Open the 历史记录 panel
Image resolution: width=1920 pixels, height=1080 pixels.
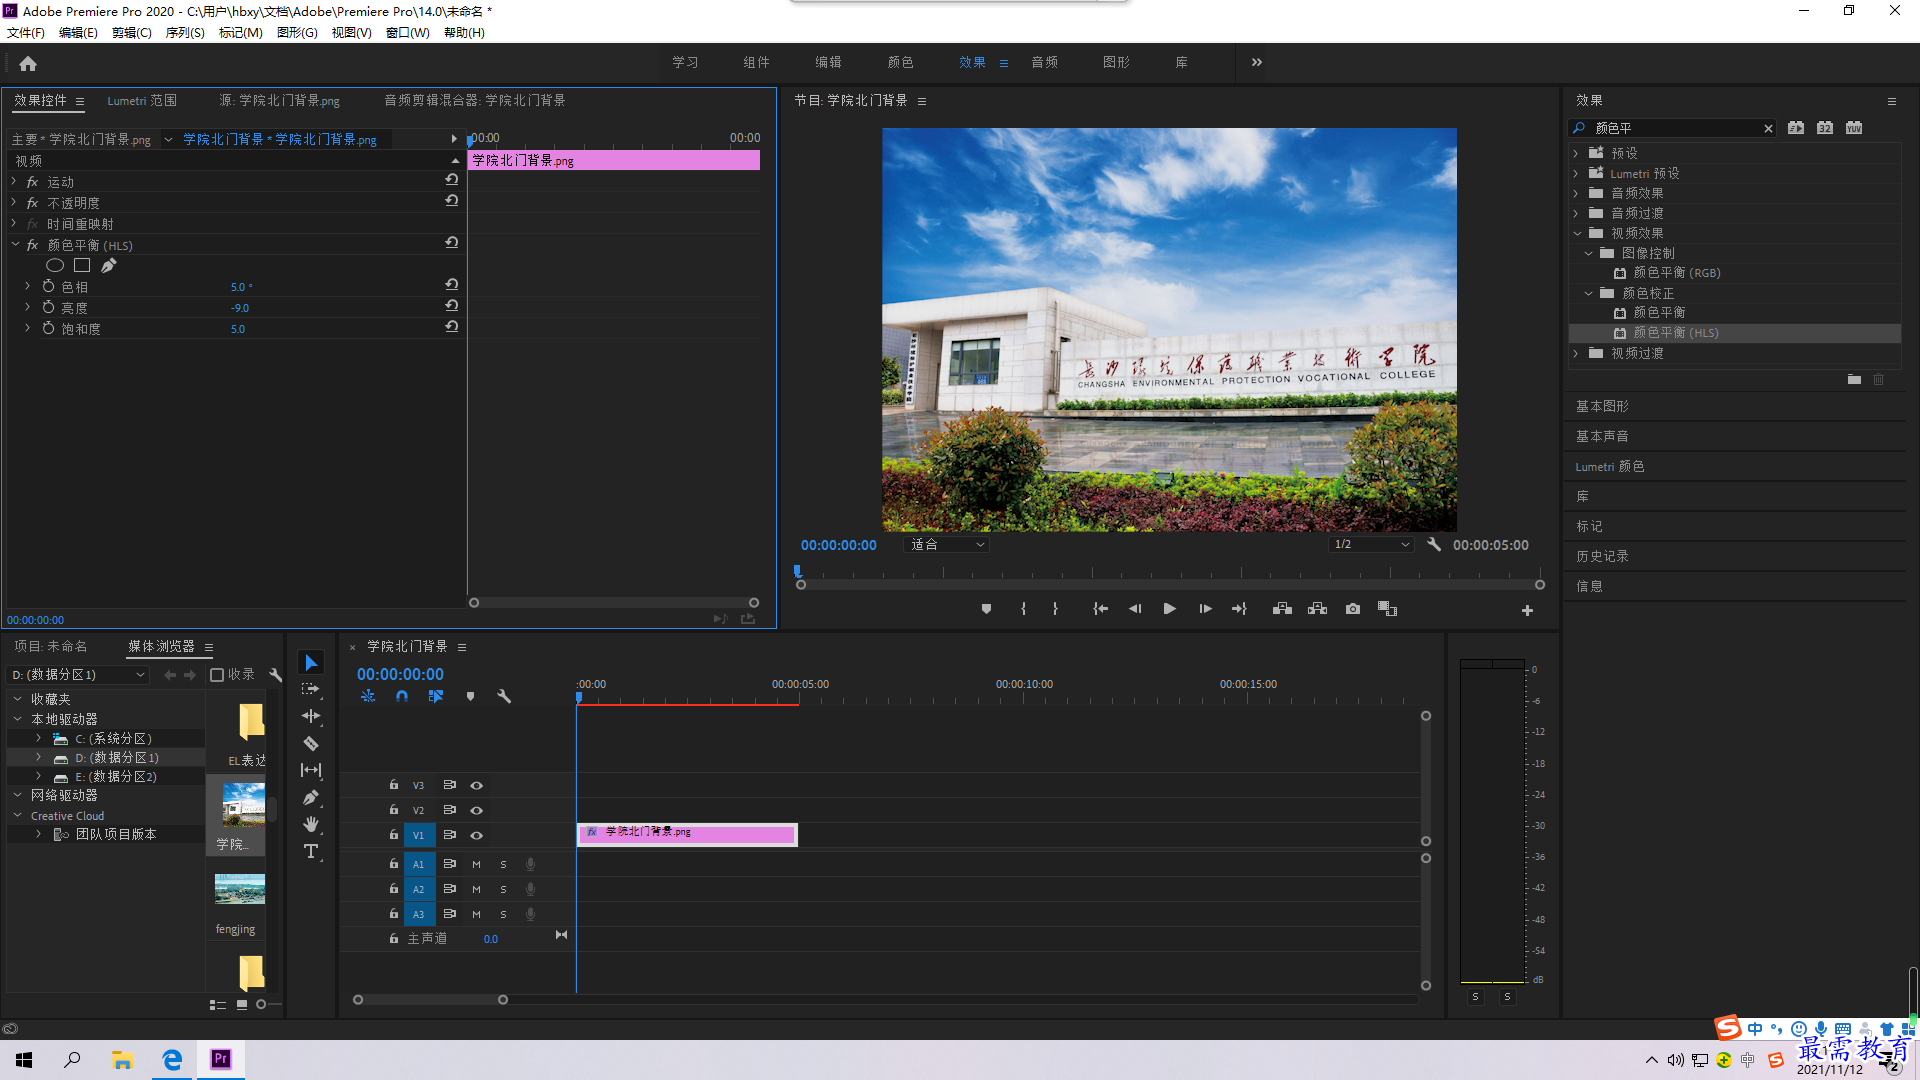pyautogui.click(x=1602, y=556)
